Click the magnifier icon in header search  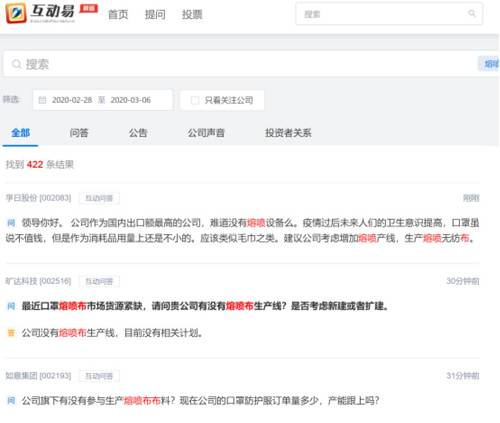click(x=472, y=13)
